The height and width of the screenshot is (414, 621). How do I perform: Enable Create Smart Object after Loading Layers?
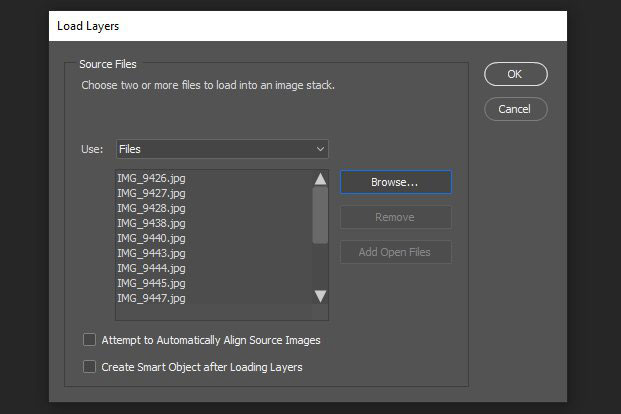click(90, 366)
